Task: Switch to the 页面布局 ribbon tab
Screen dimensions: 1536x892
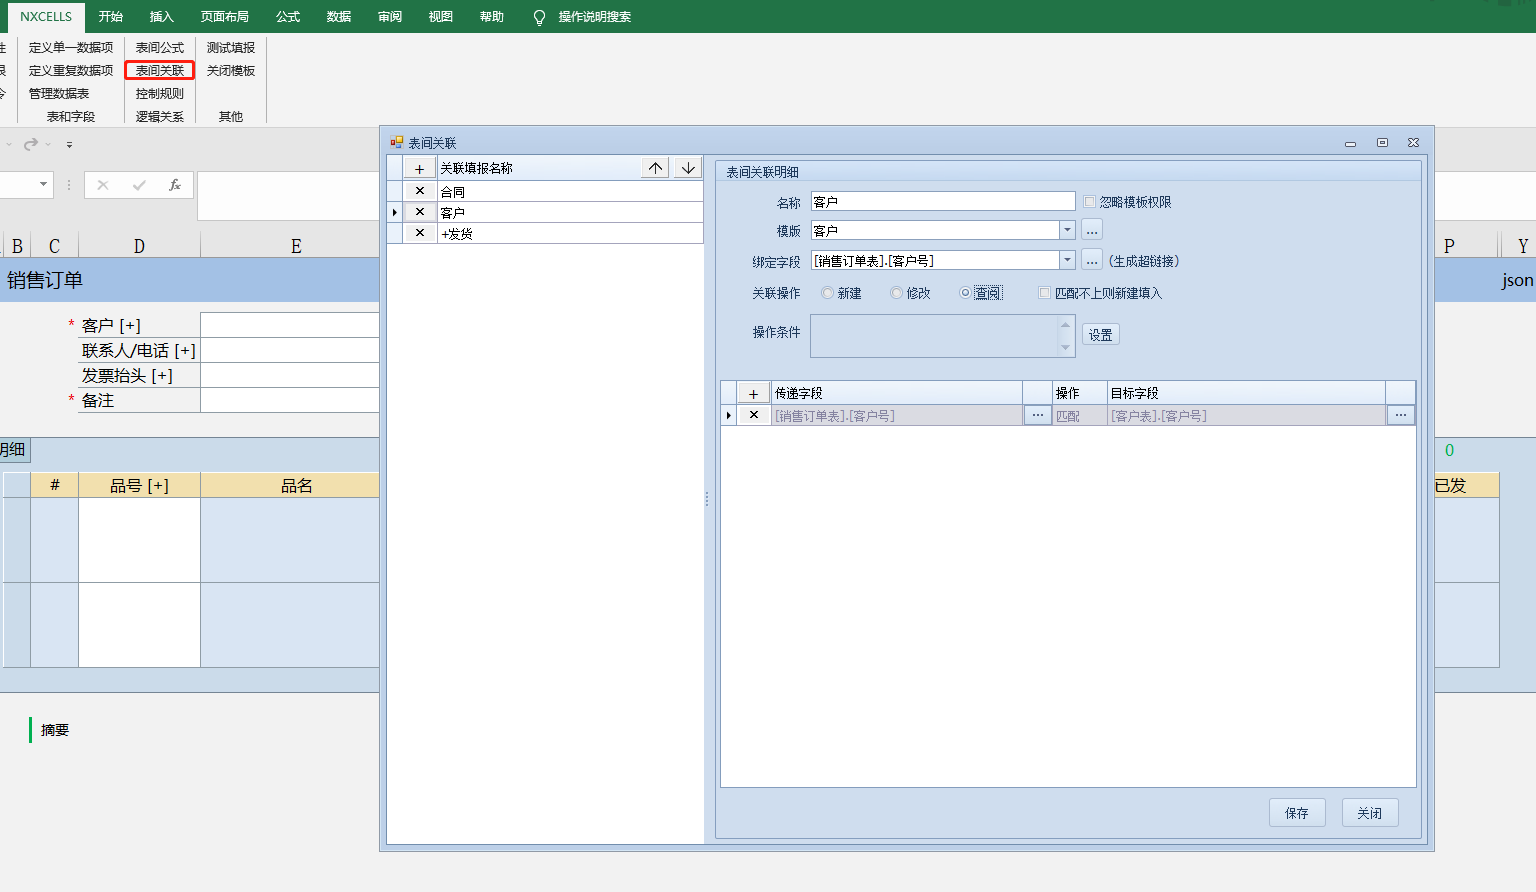Action: click(224, 17)
